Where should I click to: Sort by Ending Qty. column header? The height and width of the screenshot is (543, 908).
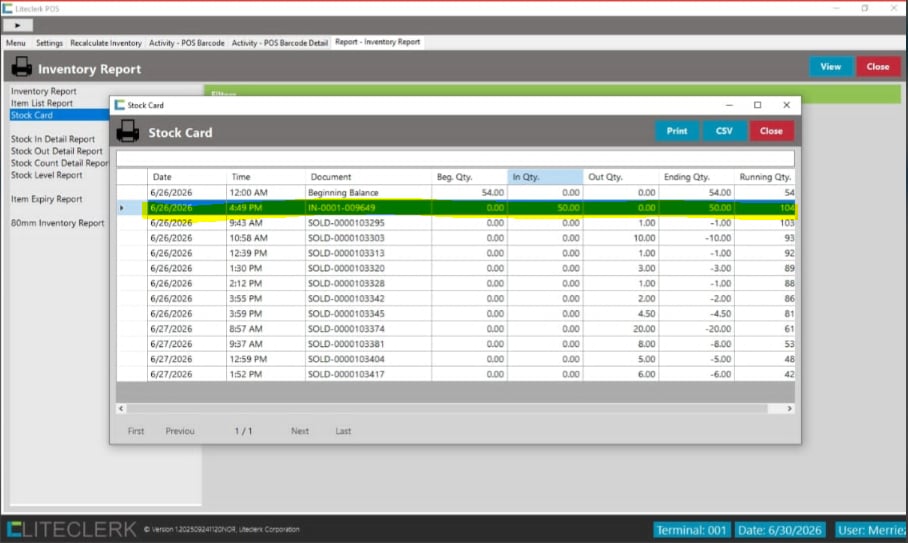[696, 177]
